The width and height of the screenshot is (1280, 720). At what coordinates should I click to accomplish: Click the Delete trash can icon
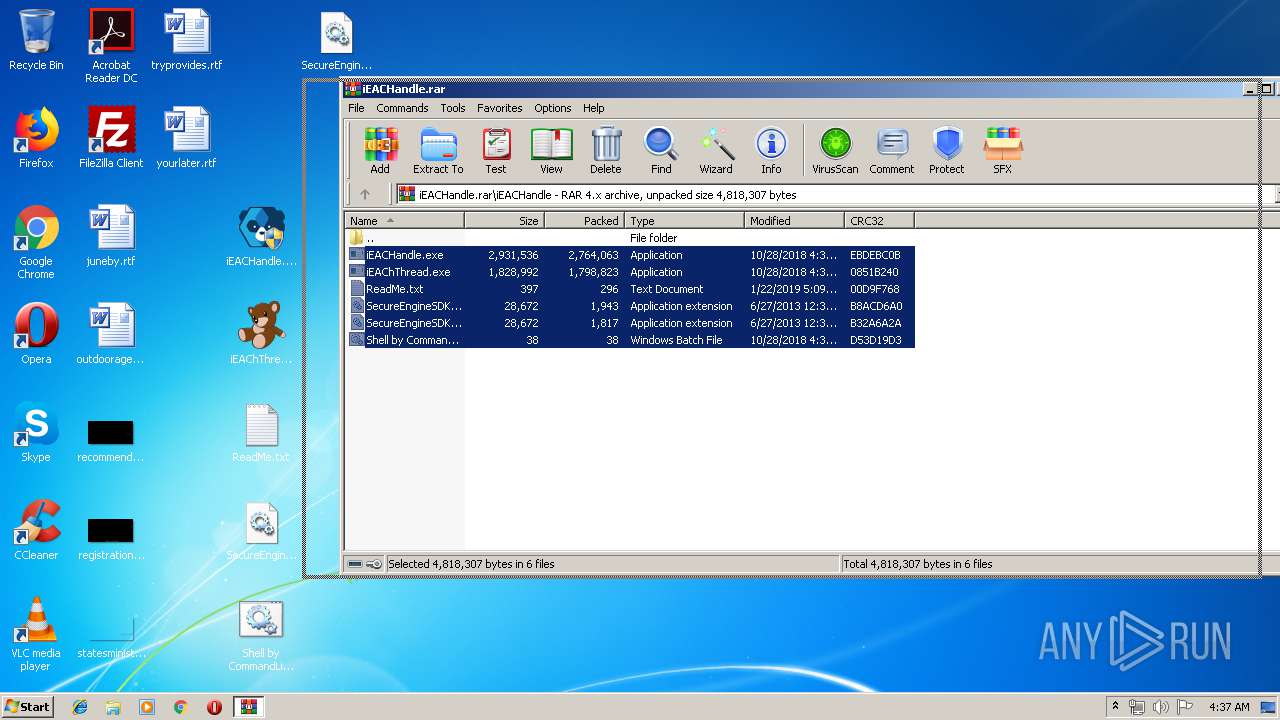605,151
